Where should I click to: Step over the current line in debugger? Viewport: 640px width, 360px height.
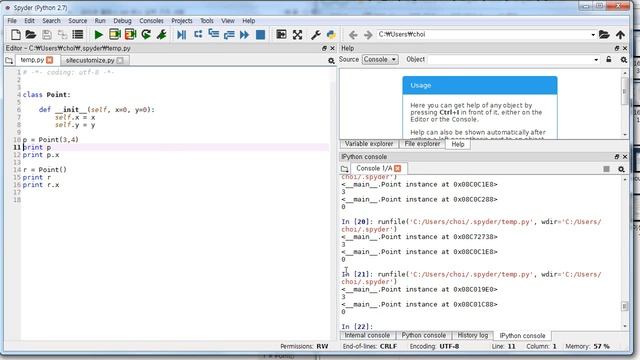[x=198, y=35]
